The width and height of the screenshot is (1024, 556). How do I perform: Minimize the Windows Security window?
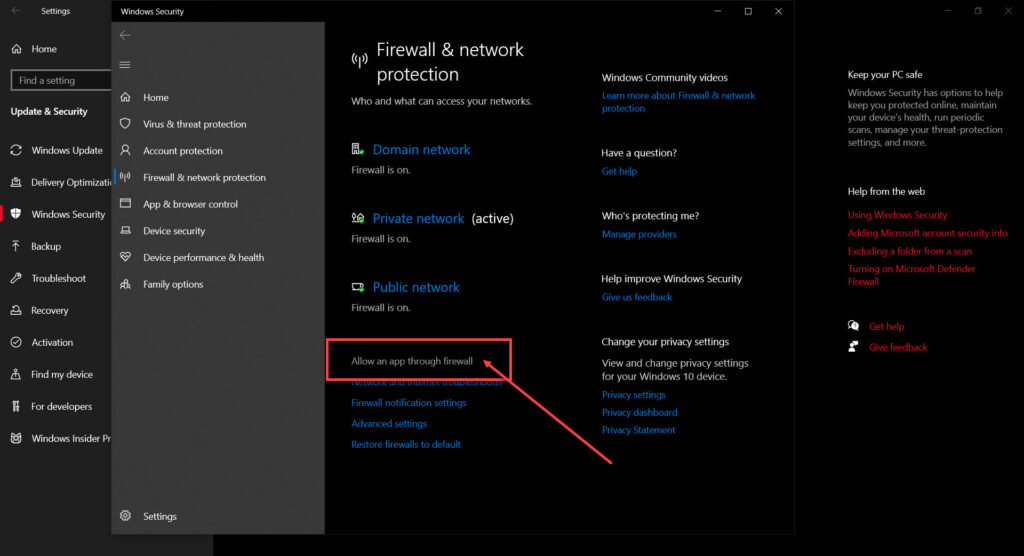[x=718, y=11]
